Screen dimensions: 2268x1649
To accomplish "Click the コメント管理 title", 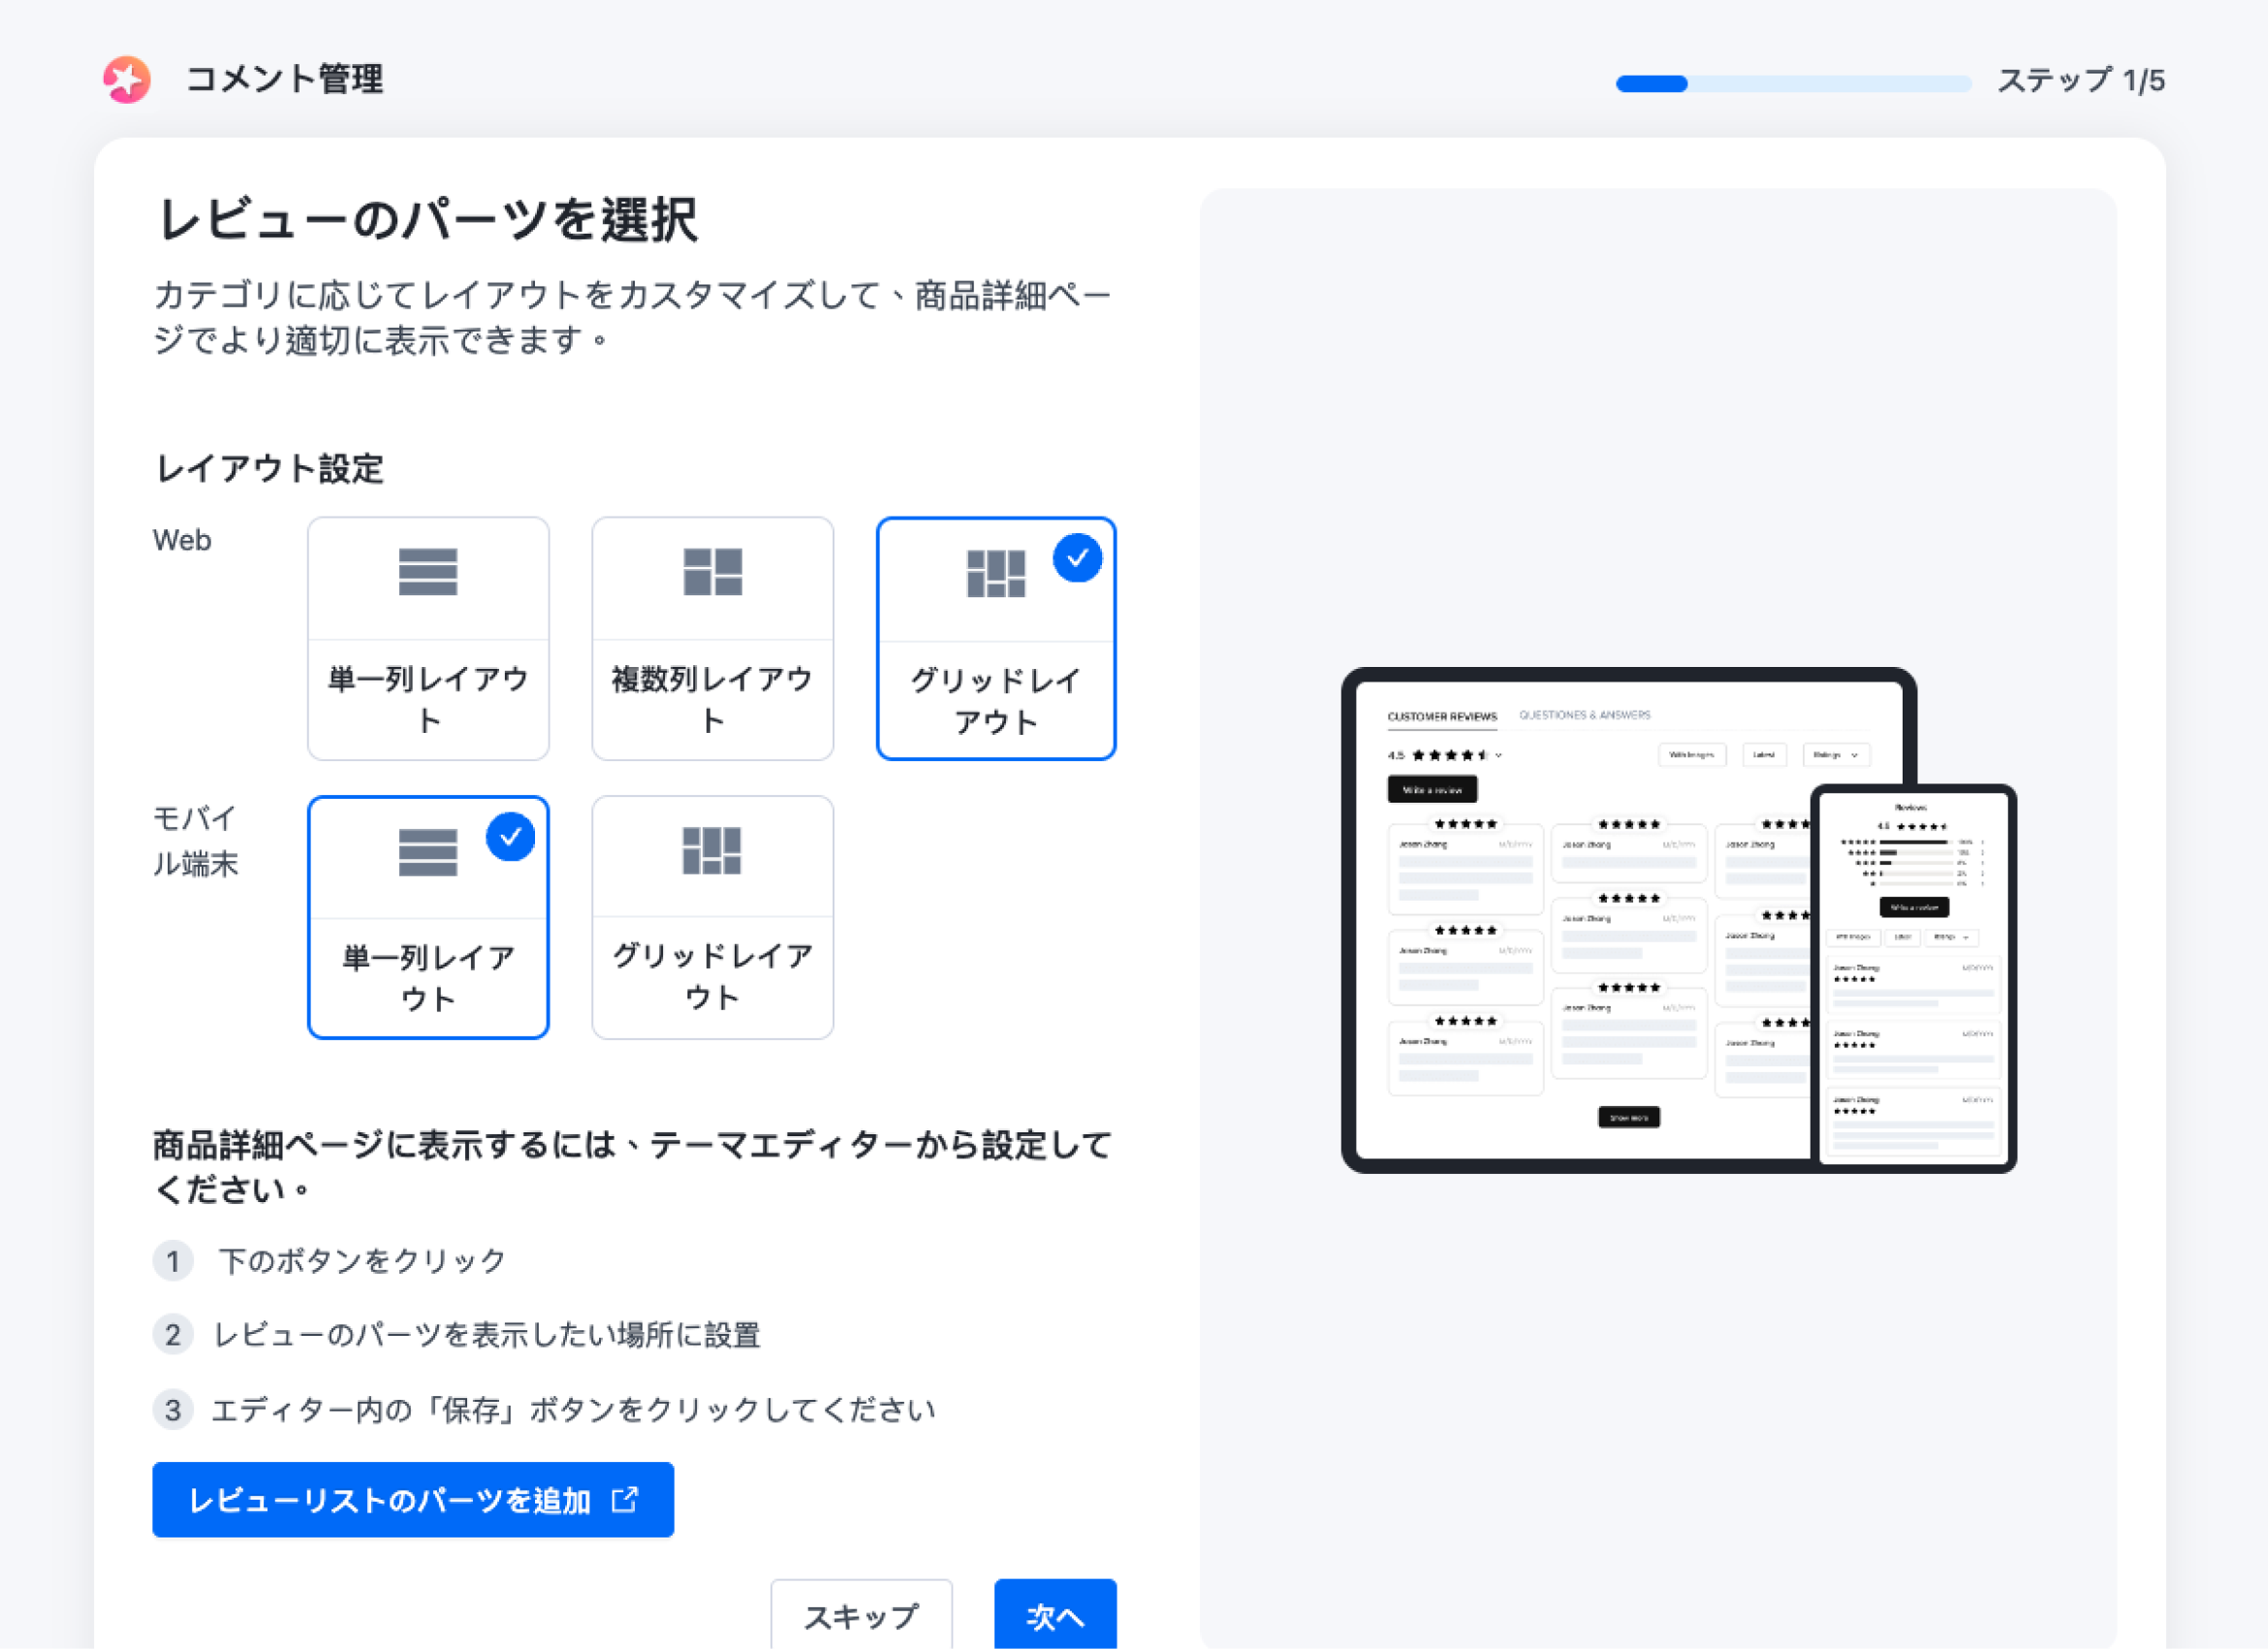I will (x=285, y=79).
